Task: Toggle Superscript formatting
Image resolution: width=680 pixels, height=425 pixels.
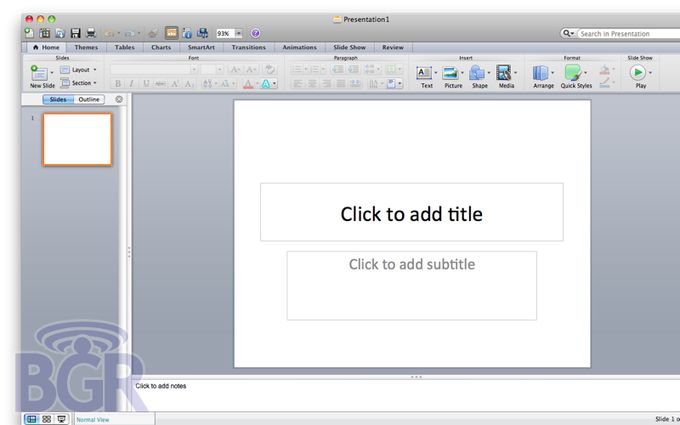Action: 174,84
